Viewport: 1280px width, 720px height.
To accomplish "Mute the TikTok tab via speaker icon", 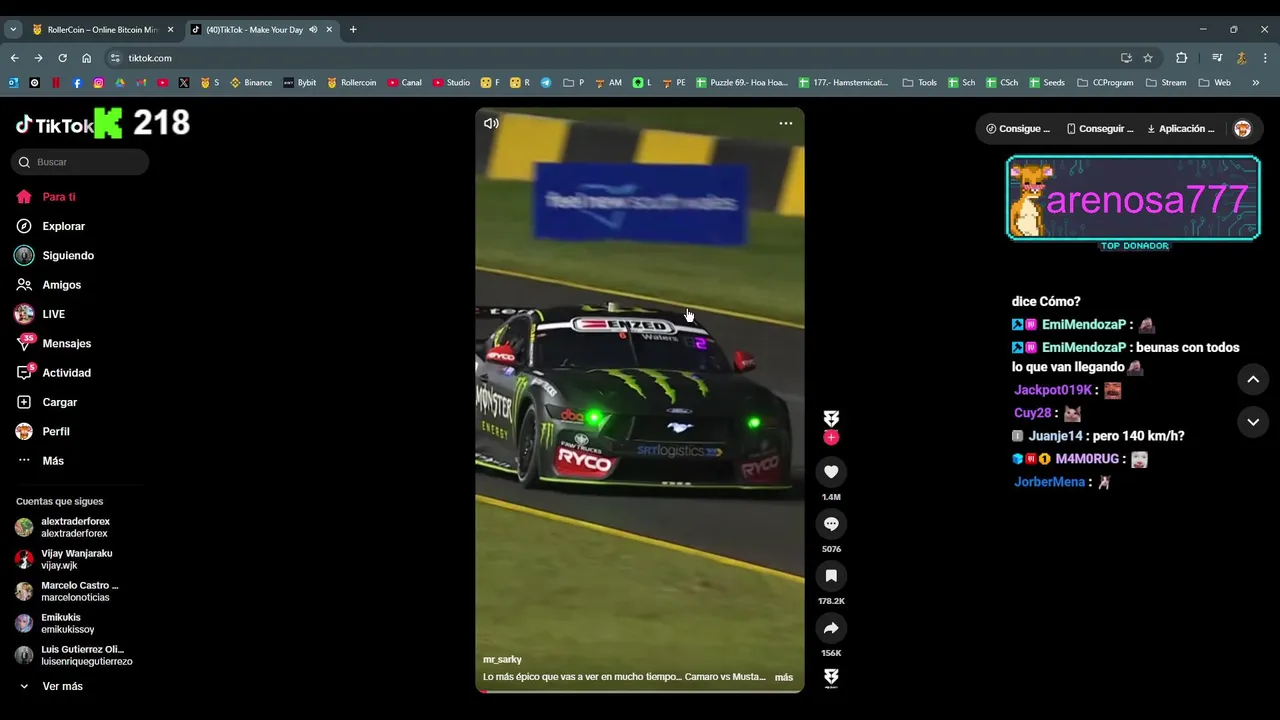I will [313, 30].
